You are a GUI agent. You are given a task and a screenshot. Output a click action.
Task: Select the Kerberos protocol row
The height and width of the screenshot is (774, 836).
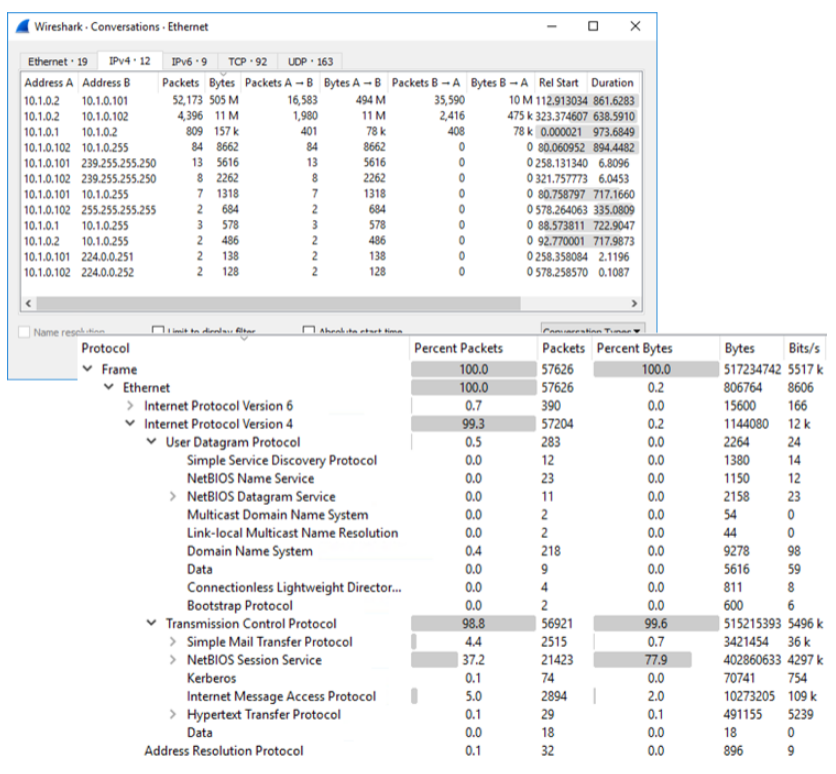tap(452, 678)
